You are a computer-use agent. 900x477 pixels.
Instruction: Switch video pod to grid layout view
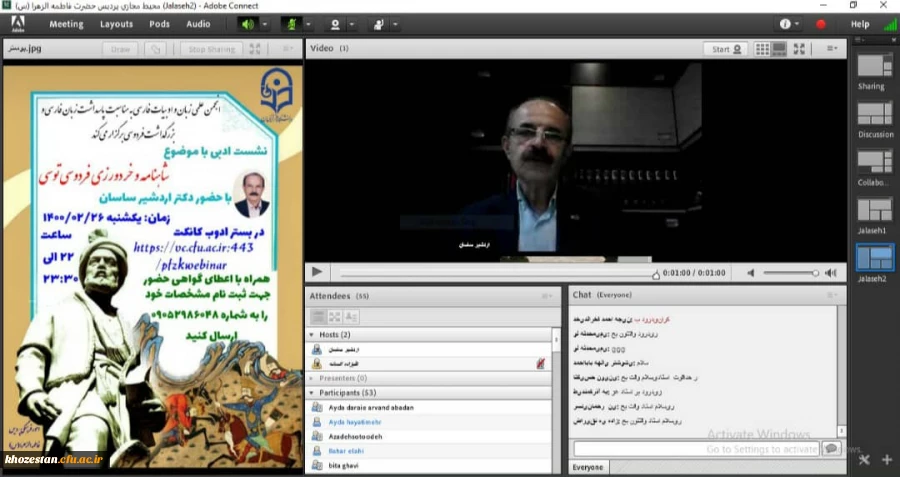[x=762, y=48]
